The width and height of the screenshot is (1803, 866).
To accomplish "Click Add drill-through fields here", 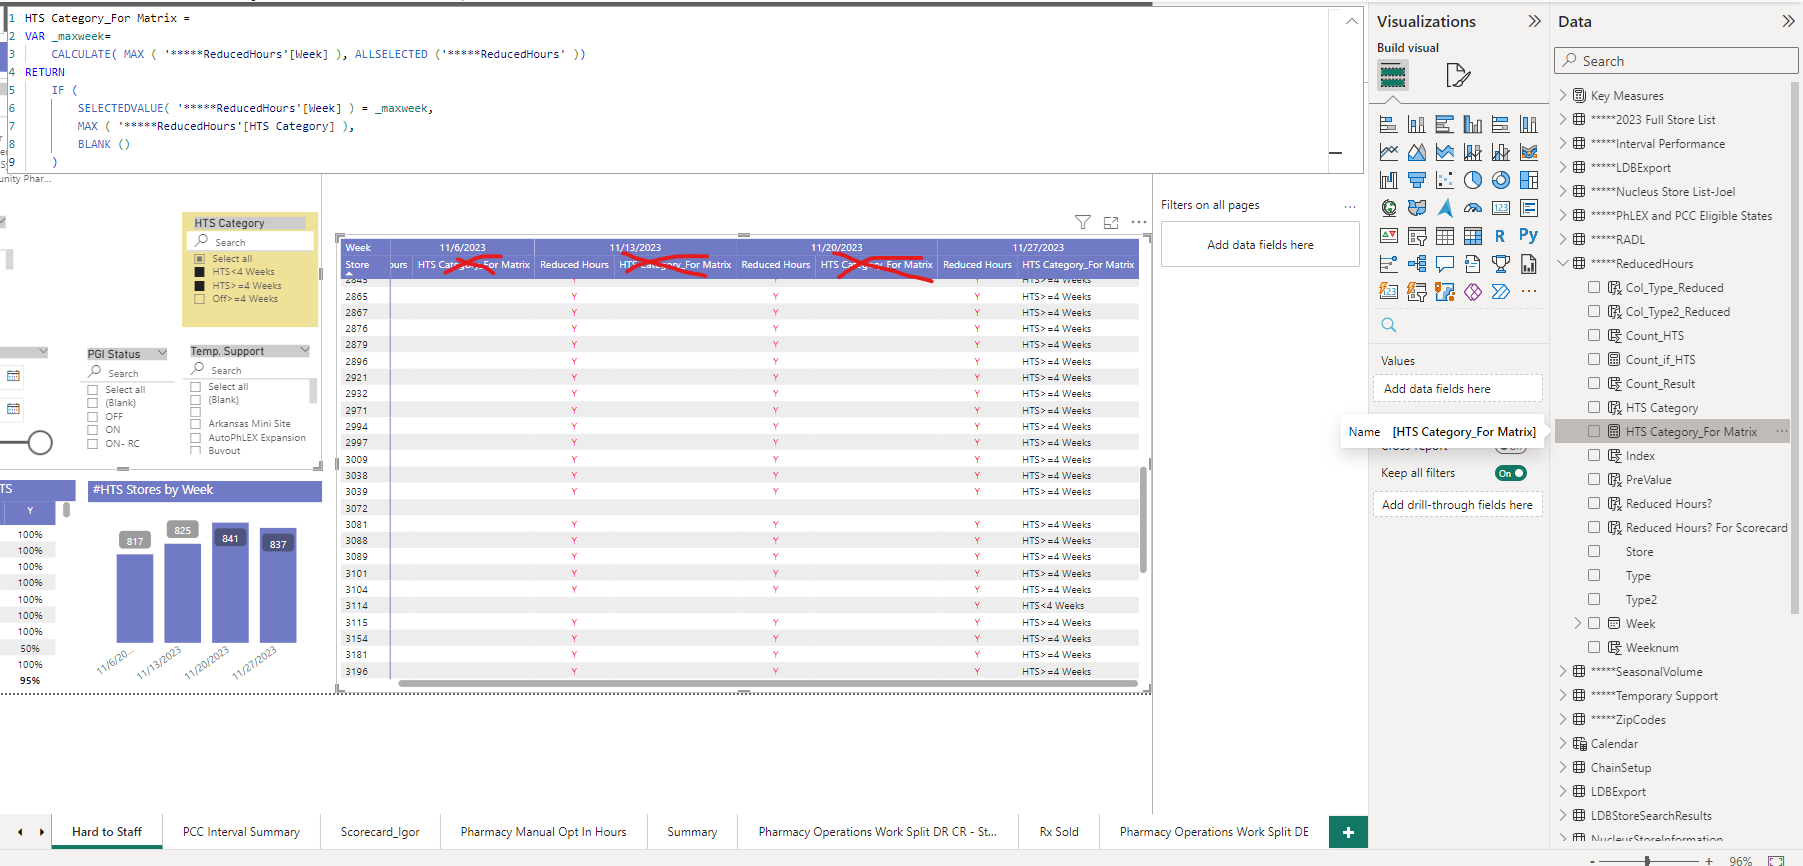I will pyautogui.click(x=1457, y=505).
